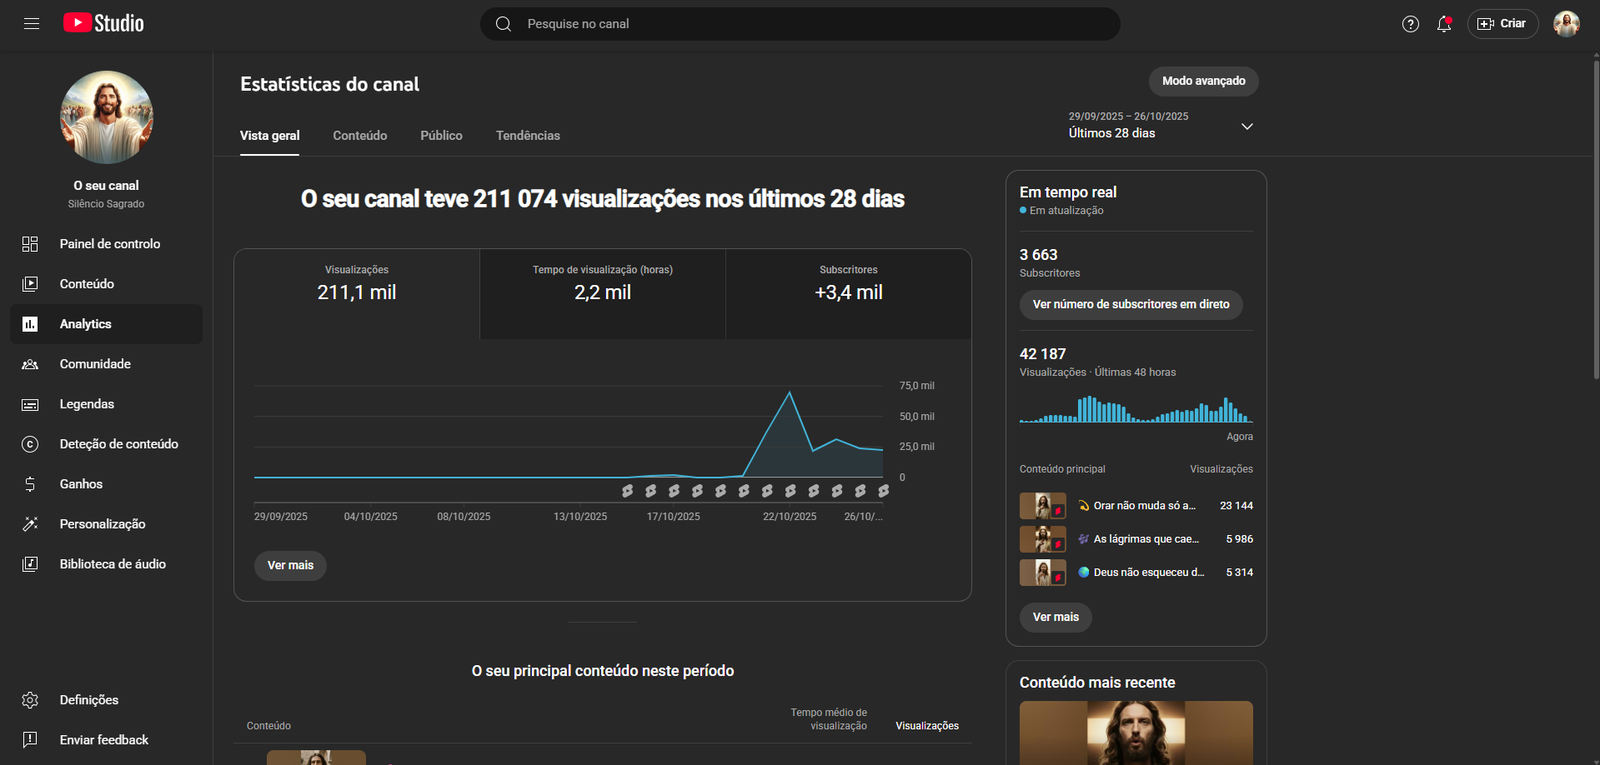The height and width of the screenshot is (765, 1600).
Task: Click the YouTube Studio logo
Action: pyautogui.click(x=103, y=23)
